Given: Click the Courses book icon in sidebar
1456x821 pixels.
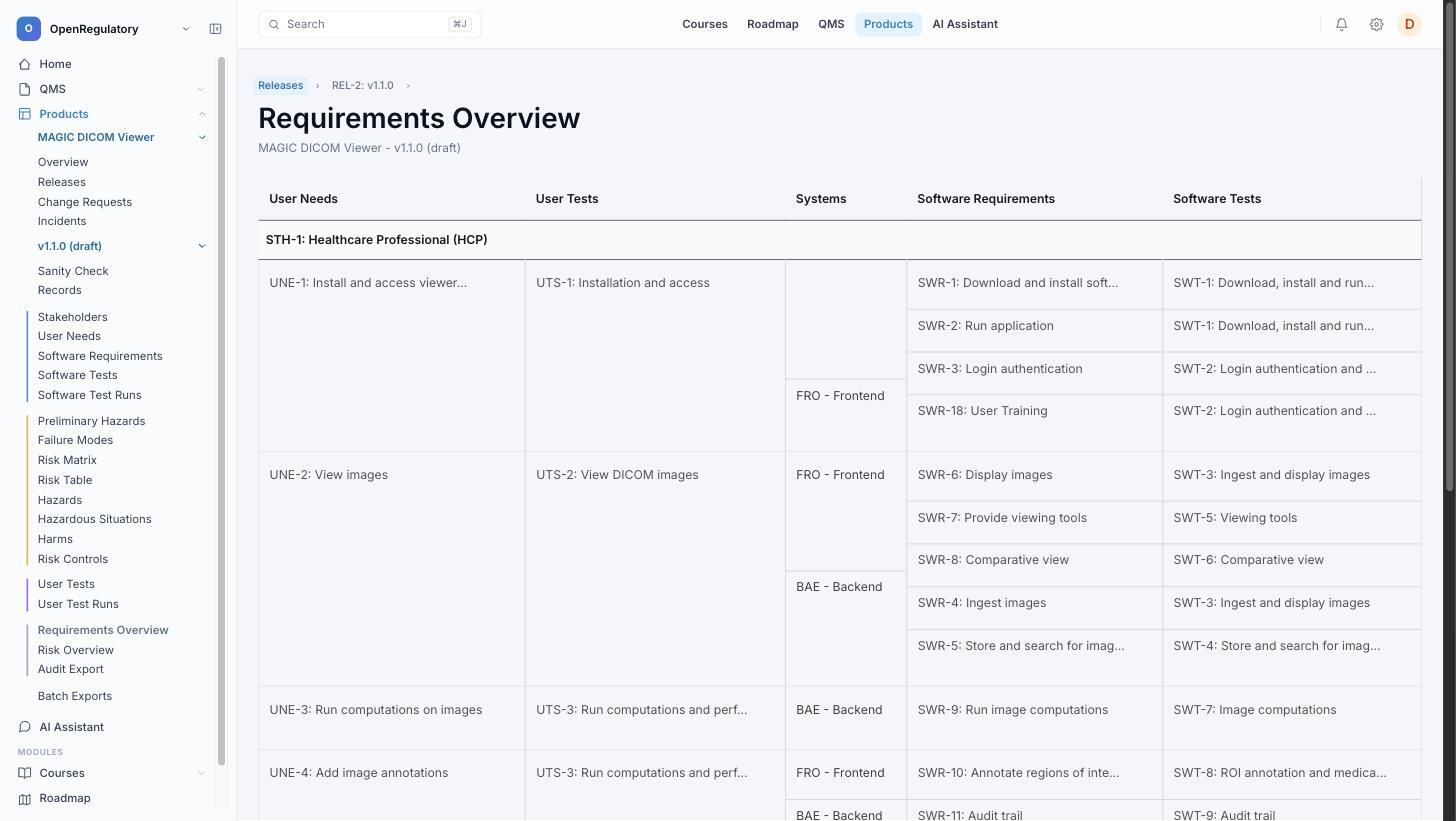Looking at the screenshot, I should coord(25,773).
